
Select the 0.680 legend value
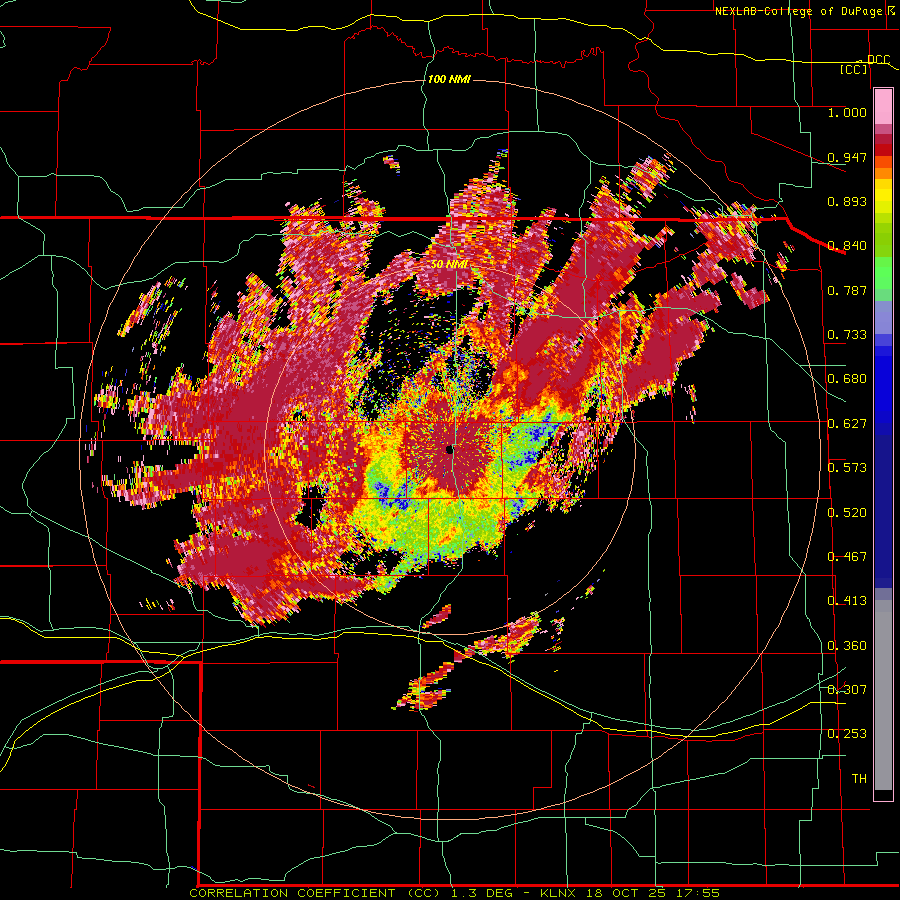coord(847,379)
